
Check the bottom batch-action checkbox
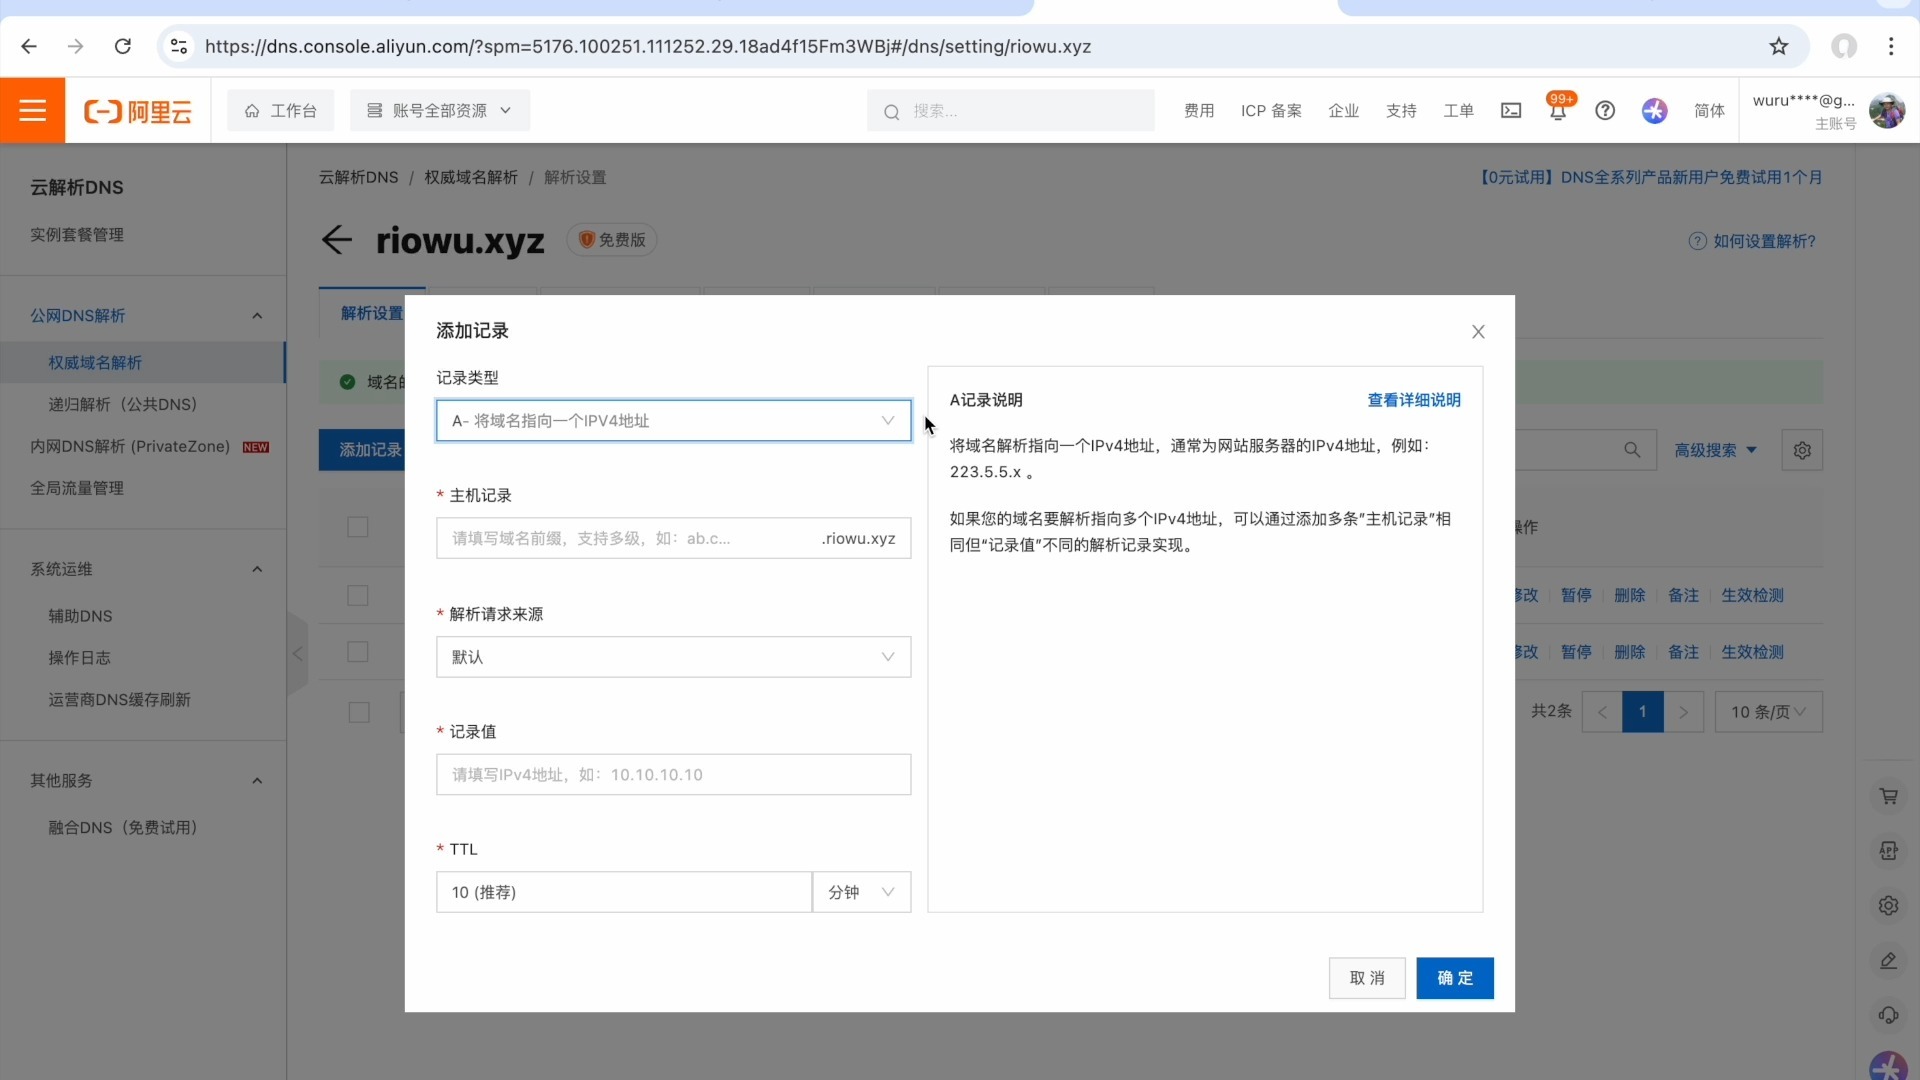point(358,712)
